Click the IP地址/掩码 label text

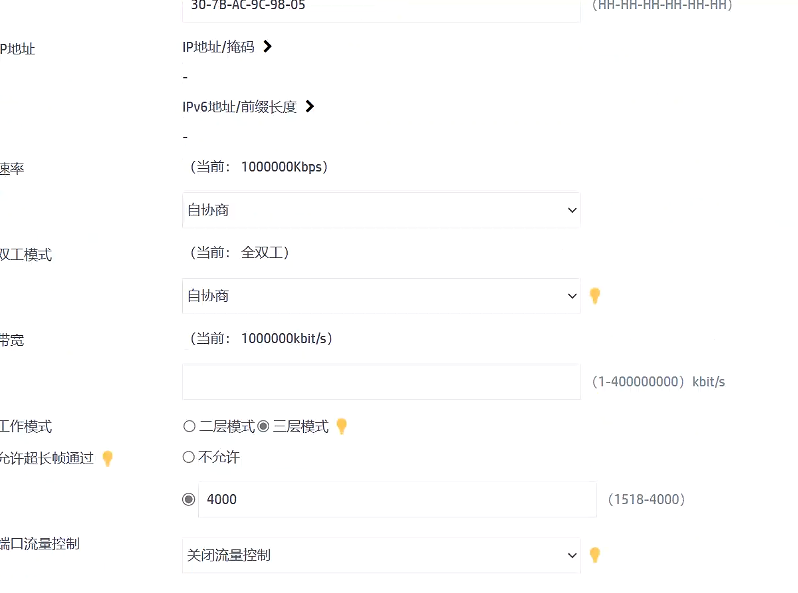[218, 46]
